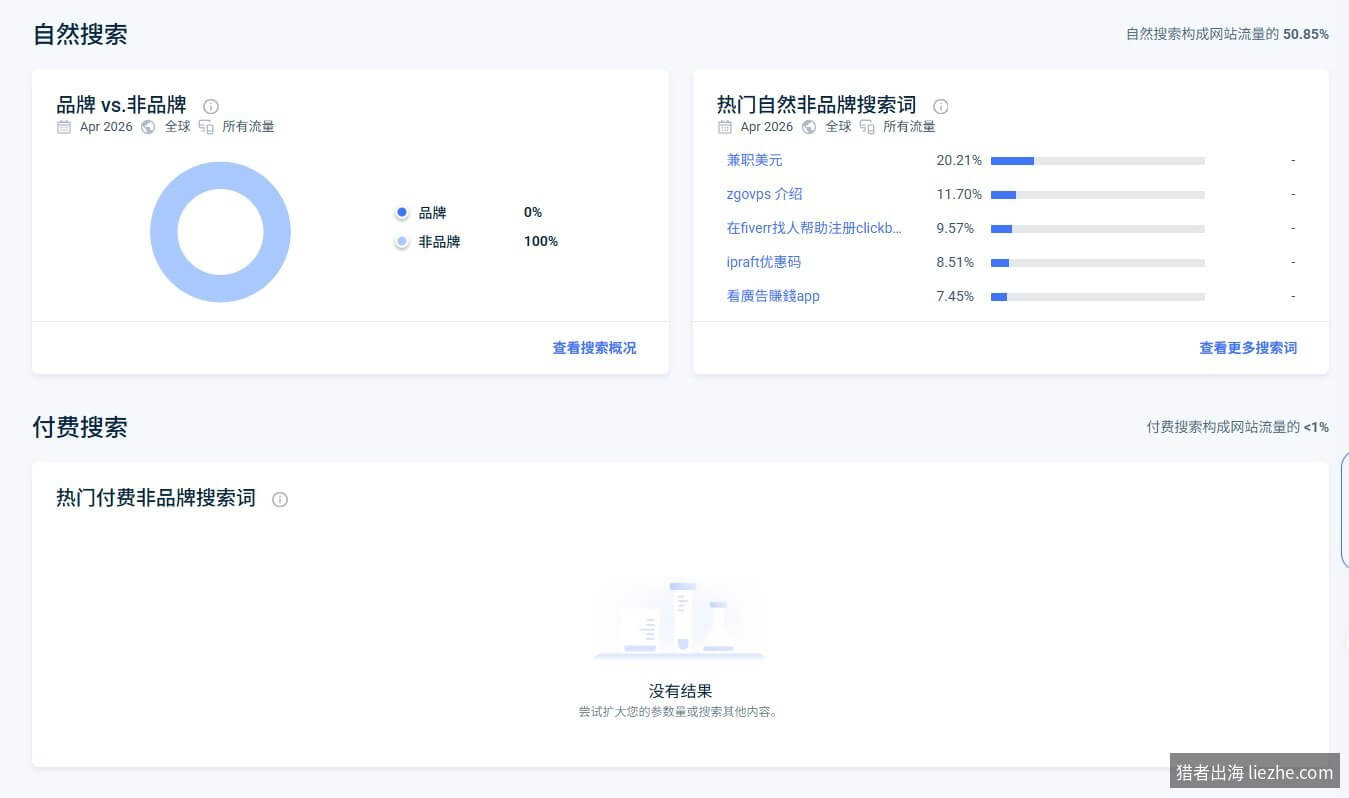Click 全球 in 热门自然非品牌搜索词 card
Screen dimensions: 1349x798
(838, 127)
